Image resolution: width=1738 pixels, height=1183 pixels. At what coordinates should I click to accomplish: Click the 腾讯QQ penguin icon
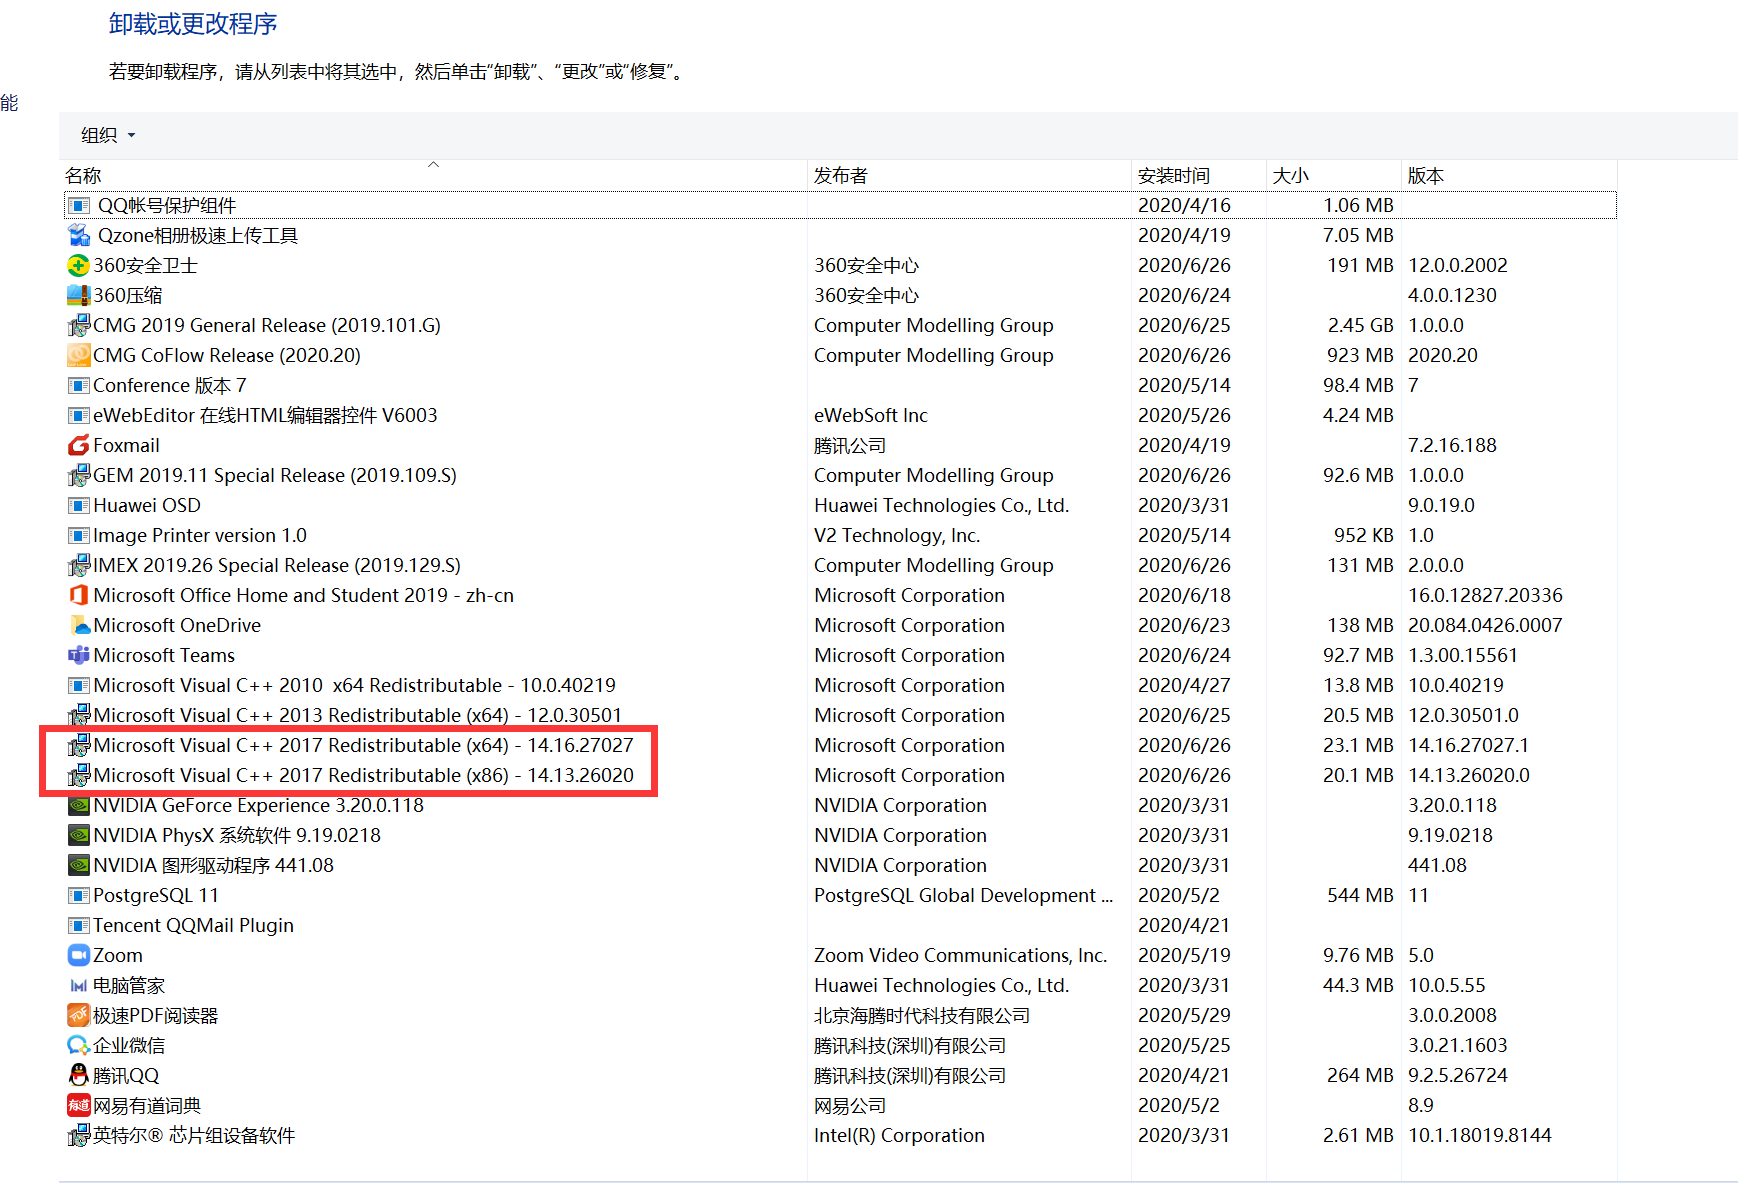pos(78,1075)
